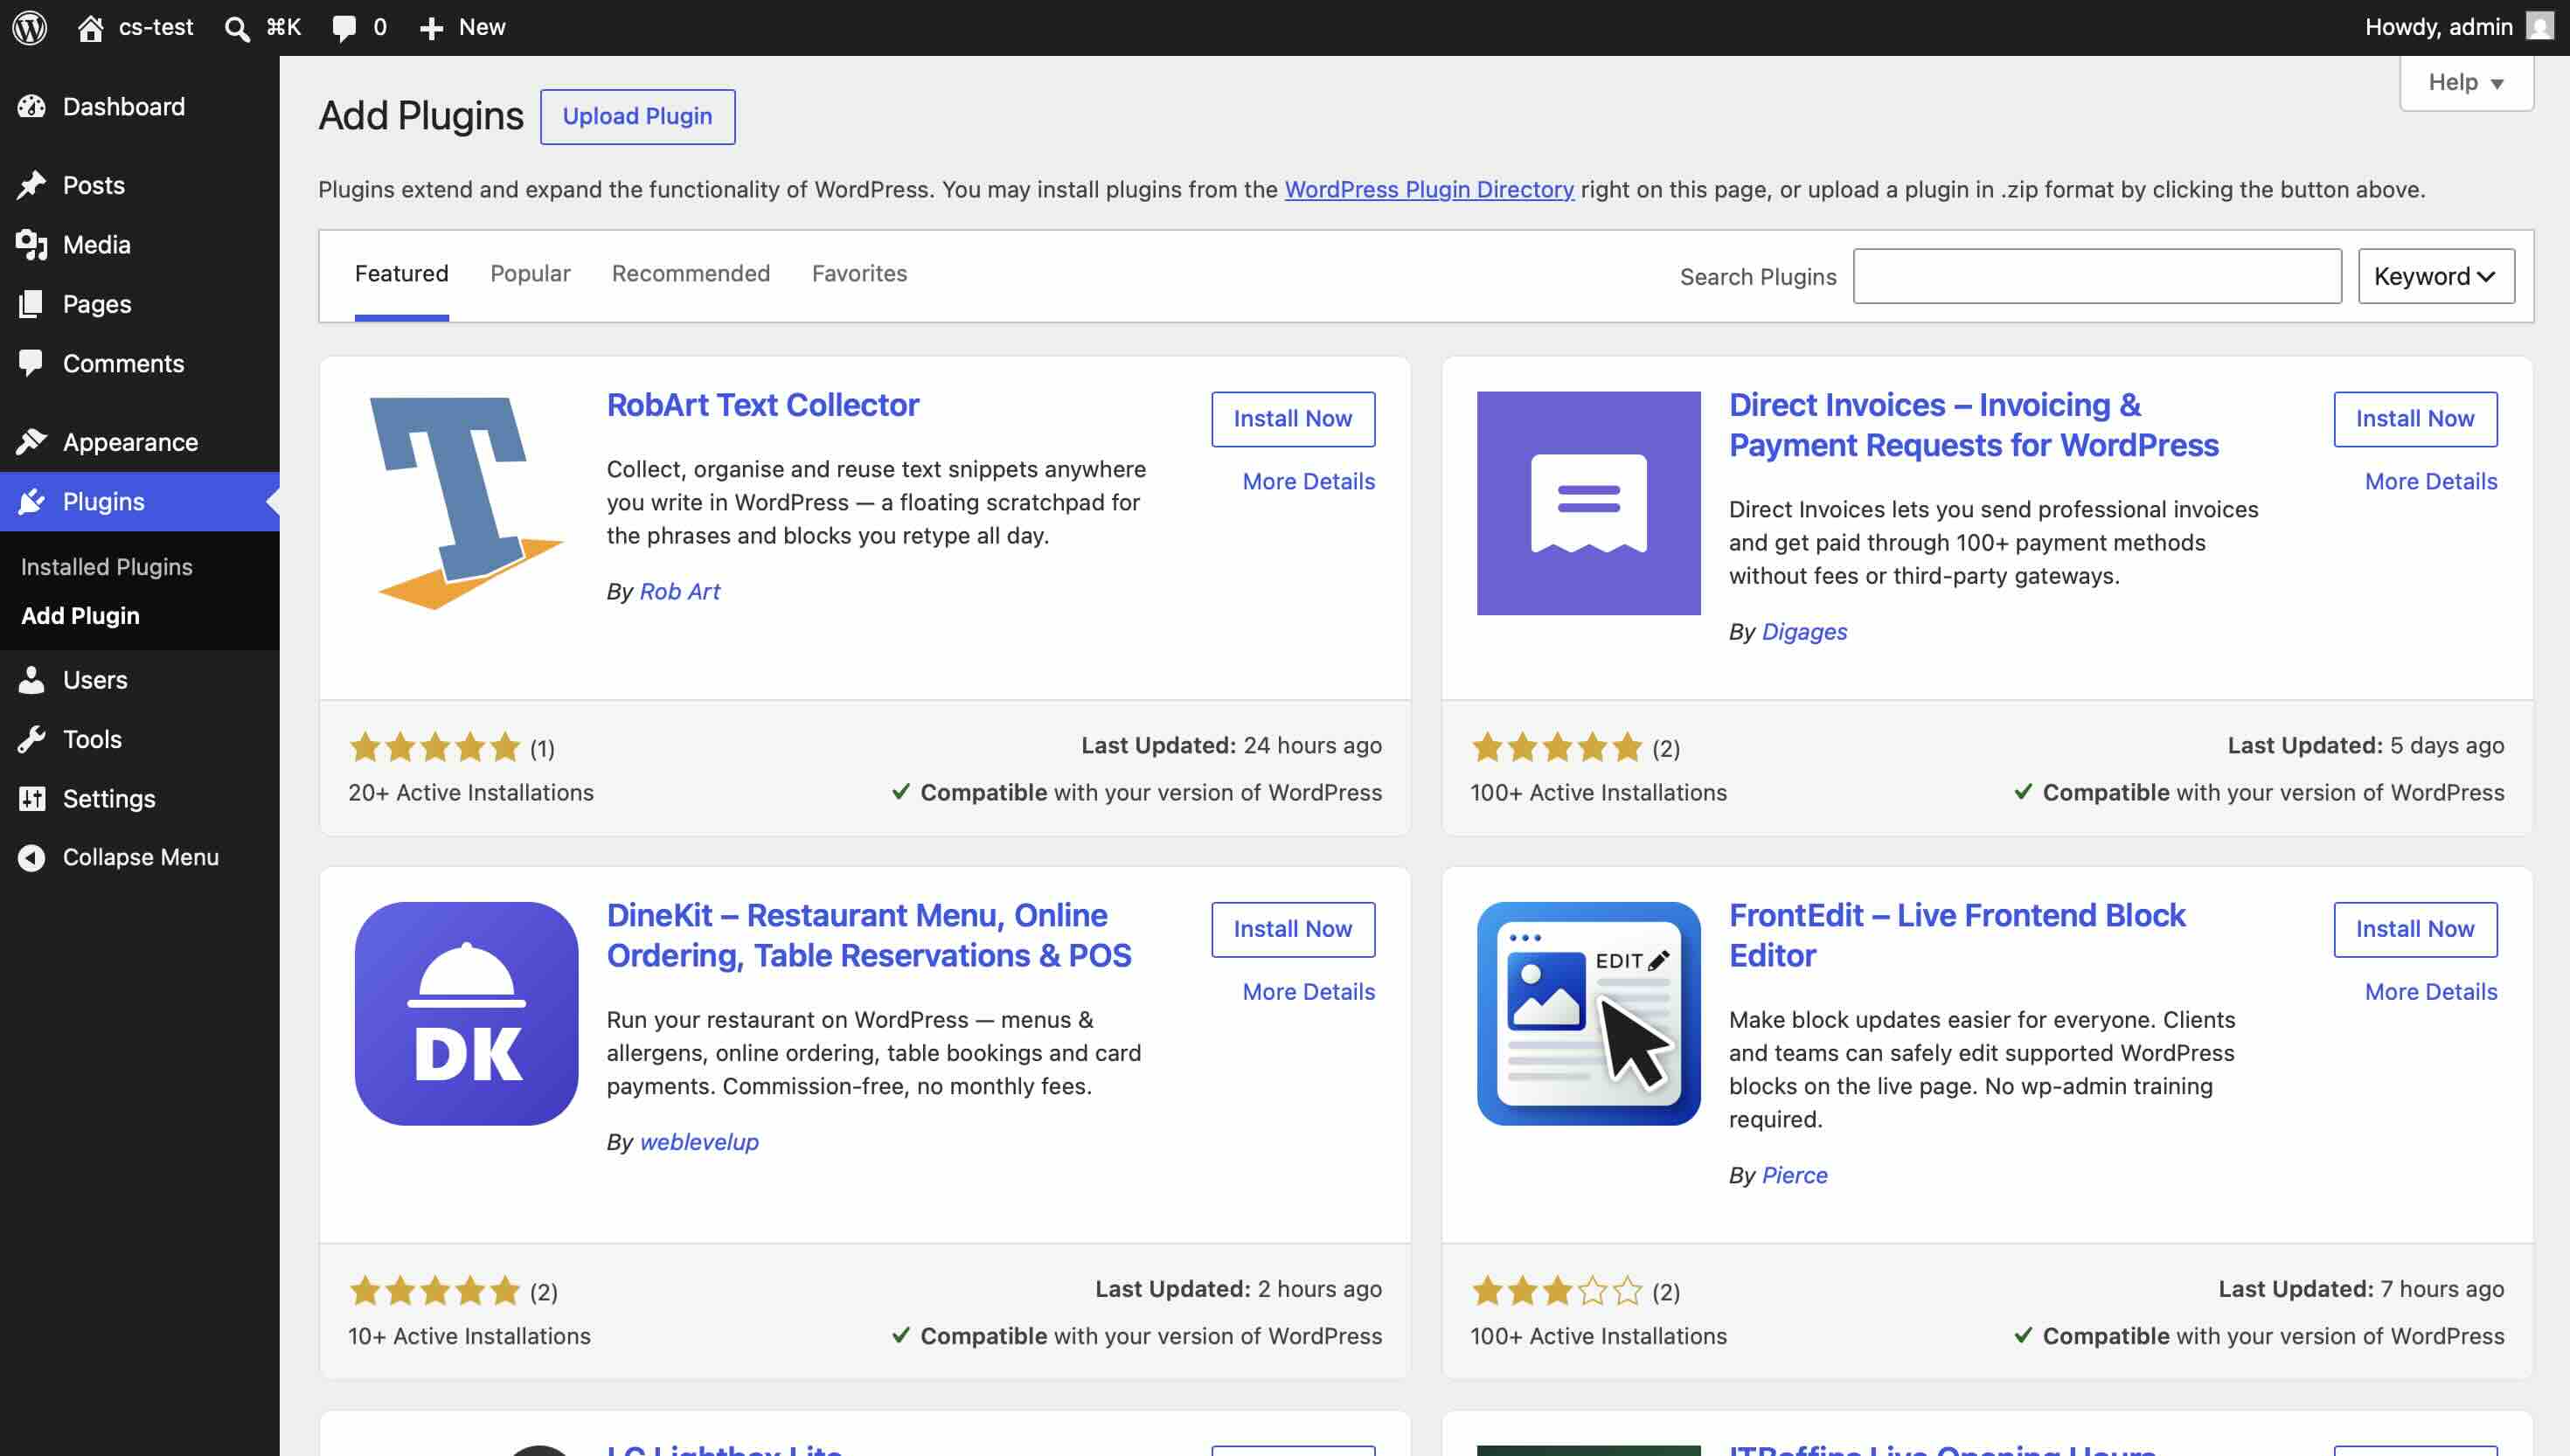
Task: Open Direct Invoices title link
Action: 1973,425
